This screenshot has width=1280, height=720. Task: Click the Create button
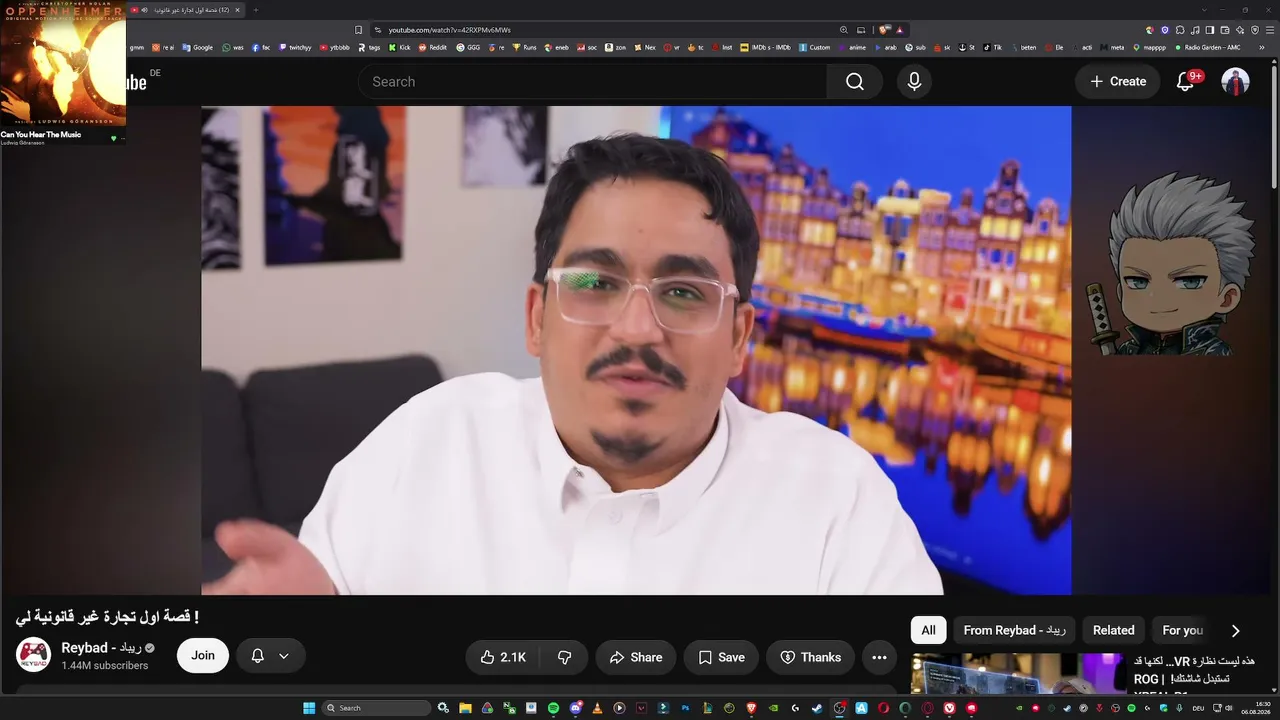click(x=1117, y=82)
